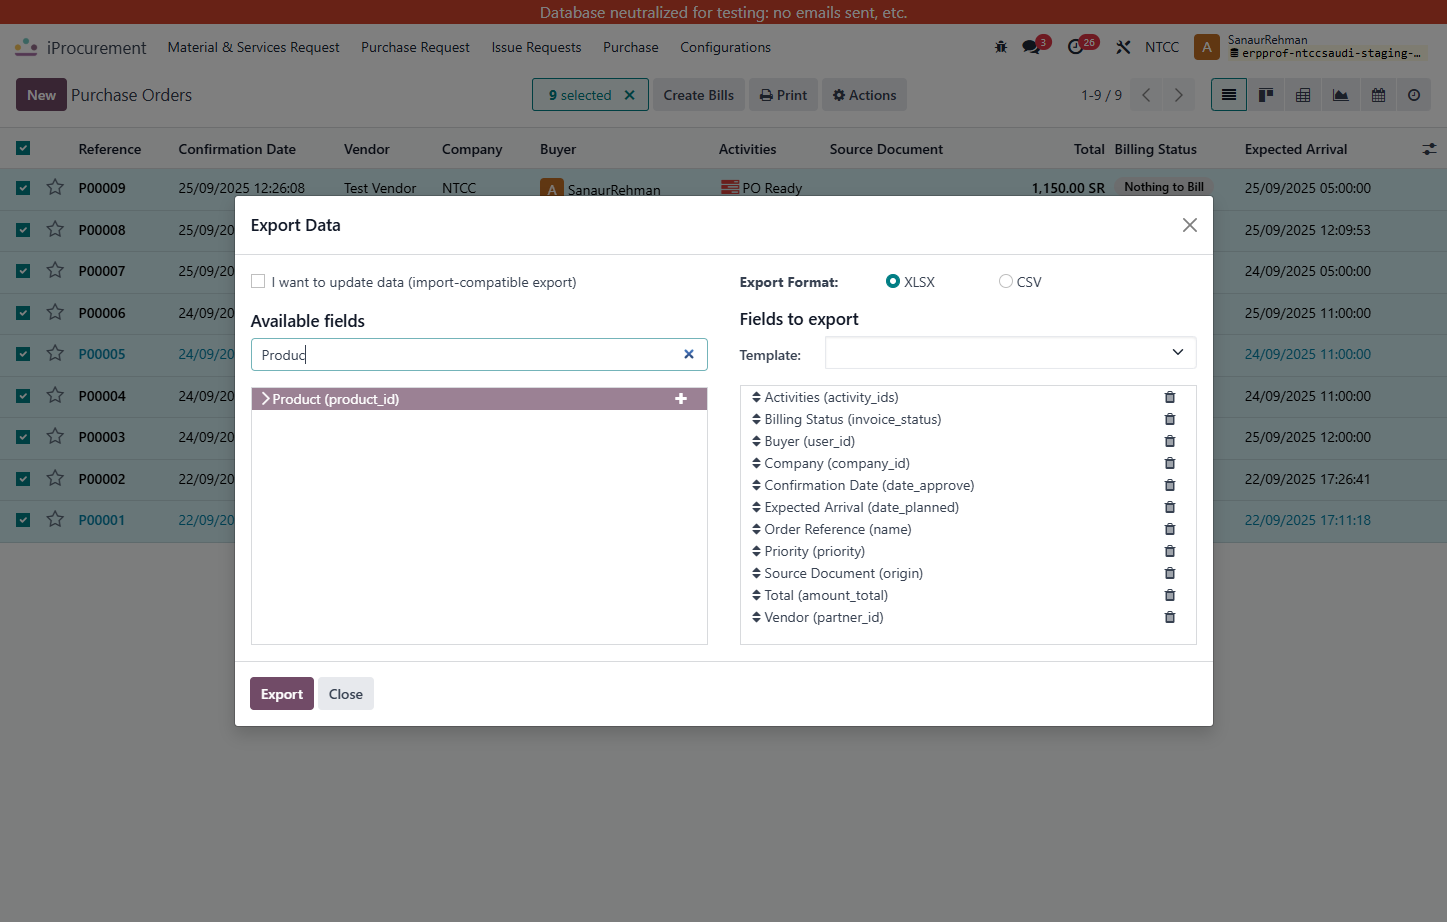Expand Product (product_id) field tree
The width and height of the screenshot is (1447, 922).
[x=265, y=399]
